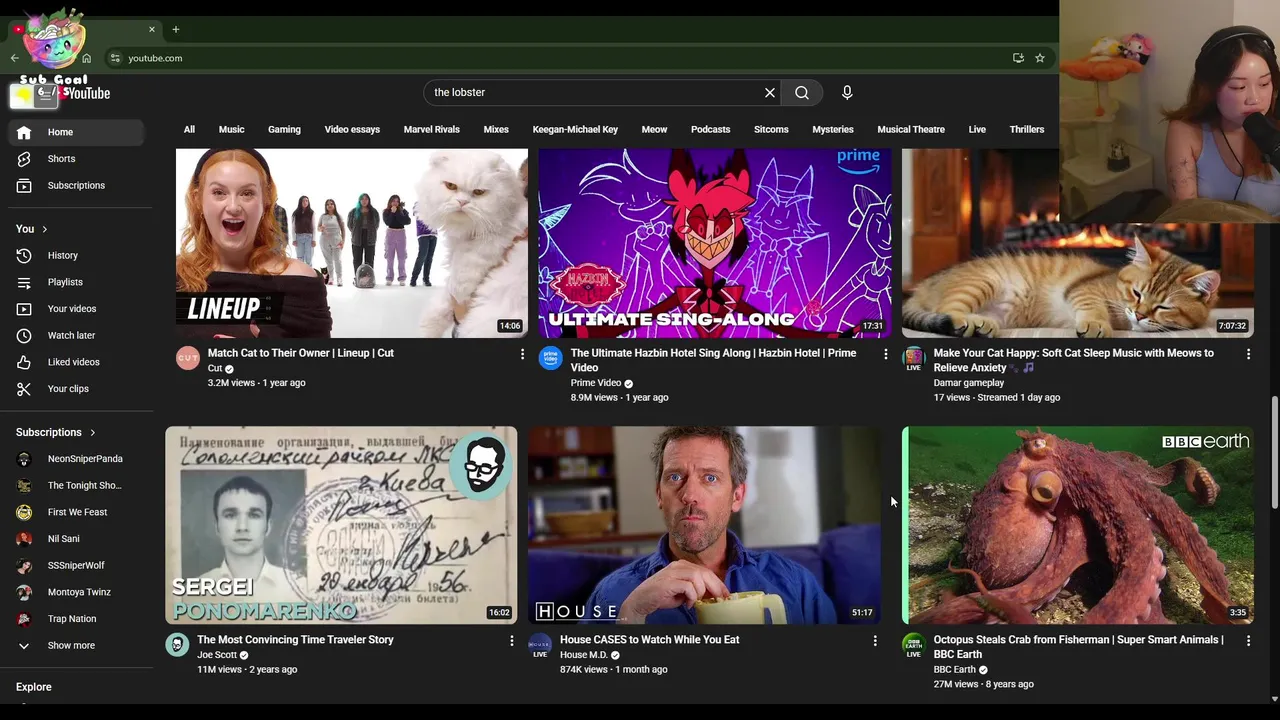The width and height of the screenshot is (1280, 720).
Task: Open more options for Match Cat to Their Owner video
Action: click(522, 354)
